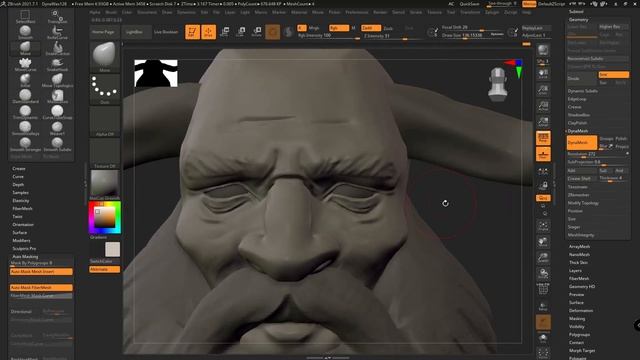Open the MatCap material selector
Image resolution: width=640 pixels, height=360 pixels.
point(104,184)
